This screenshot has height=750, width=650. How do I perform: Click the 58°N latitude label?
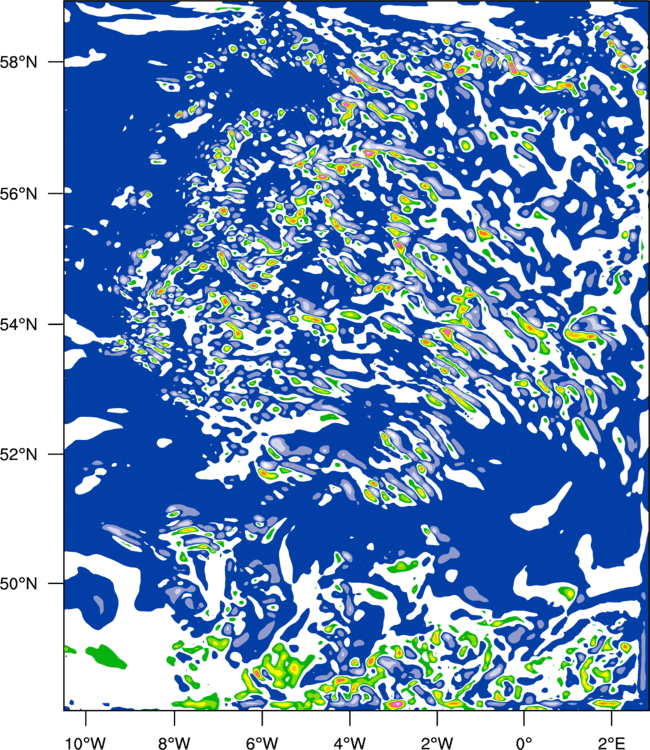pos(19,62)
